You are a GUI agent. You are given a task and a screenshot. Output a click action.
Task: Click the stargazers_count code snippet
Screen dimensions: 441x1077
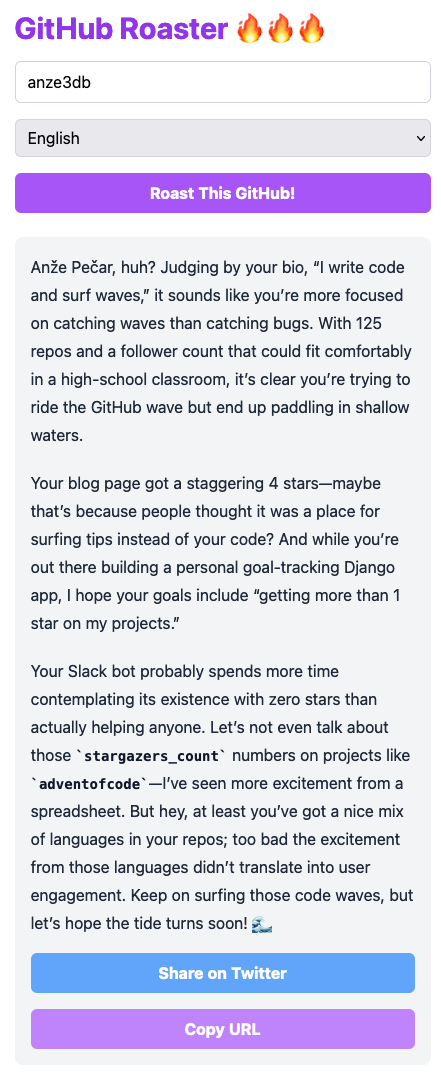click(x=150, y=756)
